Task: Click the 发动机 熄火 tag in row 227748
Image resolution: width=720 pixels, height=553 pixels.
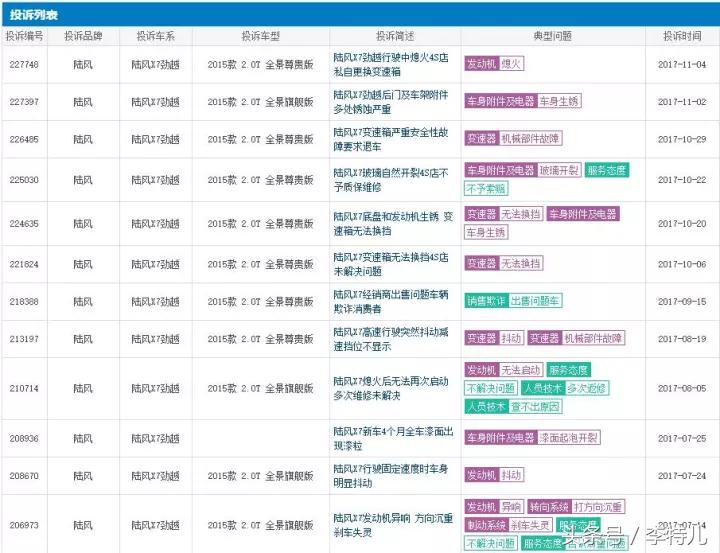Action: (x=494, y=64)
